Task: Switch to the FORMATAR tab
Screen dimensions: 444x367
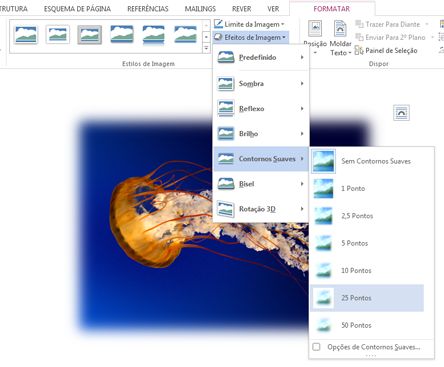Action: click(332, 9)
